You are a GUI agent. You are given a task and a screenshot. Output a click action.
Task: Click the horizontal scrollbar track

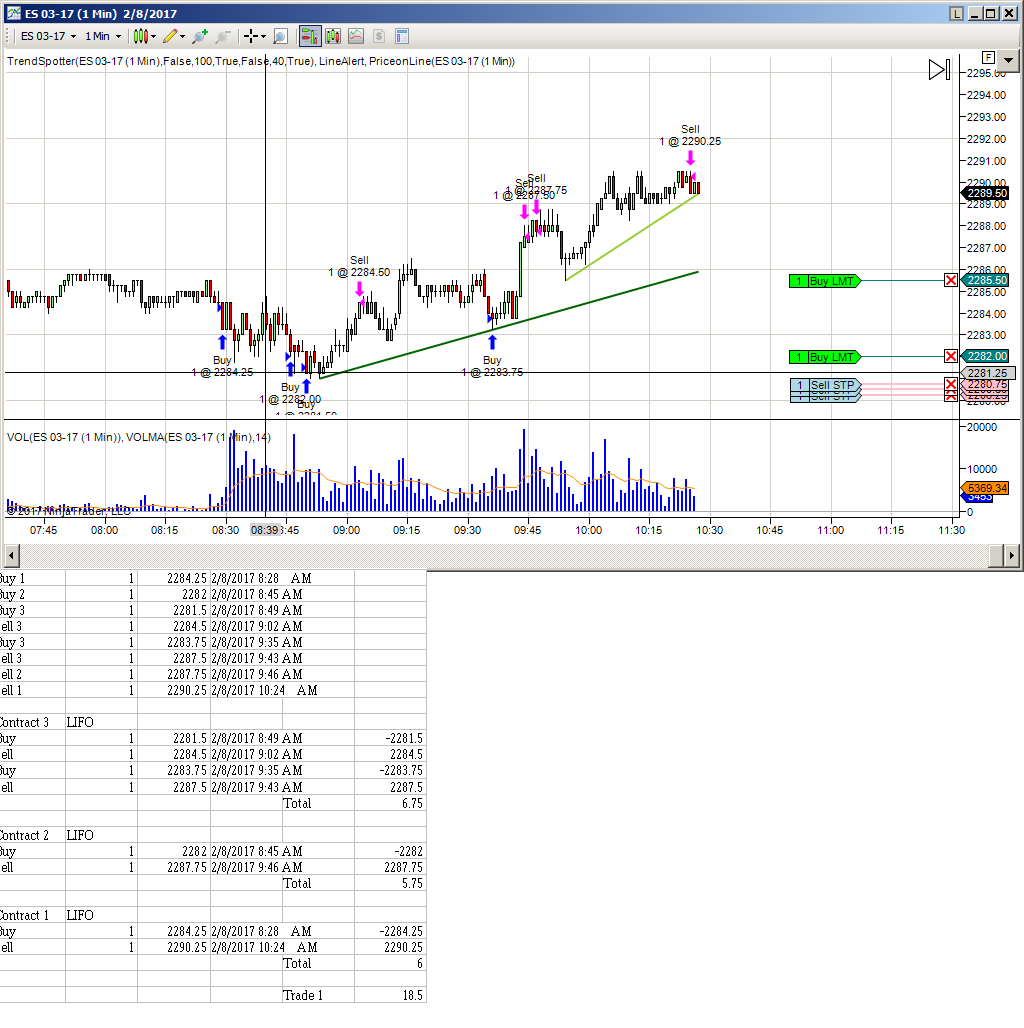(x=504, y=556)
